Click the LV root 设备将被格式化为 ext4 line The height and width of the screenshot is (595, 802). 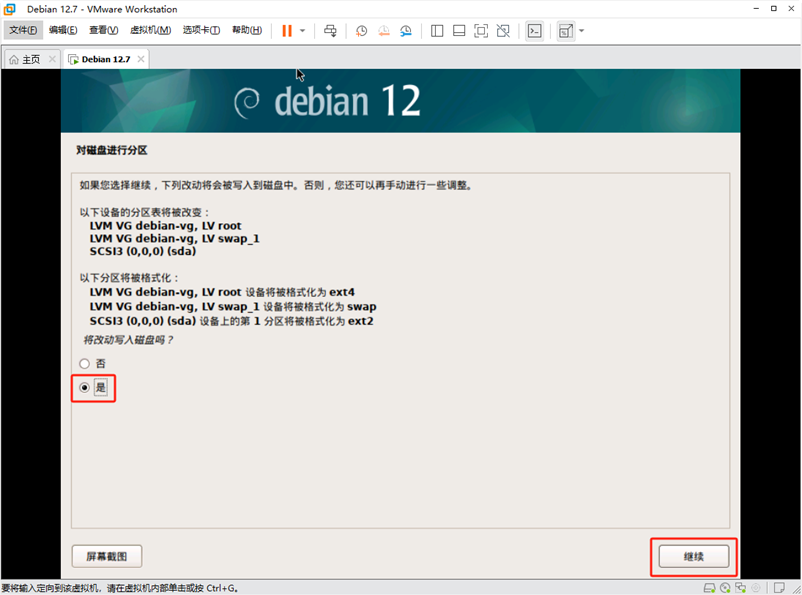[222, 292]
